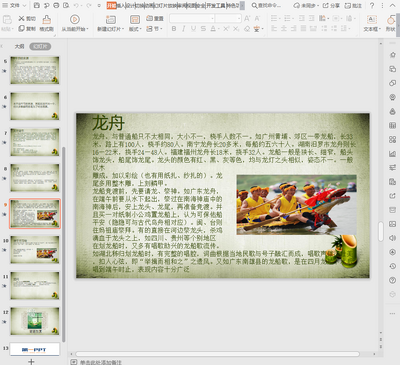Click the font color A button
Viewport: 400px width, 365px height.
point(214,29)
